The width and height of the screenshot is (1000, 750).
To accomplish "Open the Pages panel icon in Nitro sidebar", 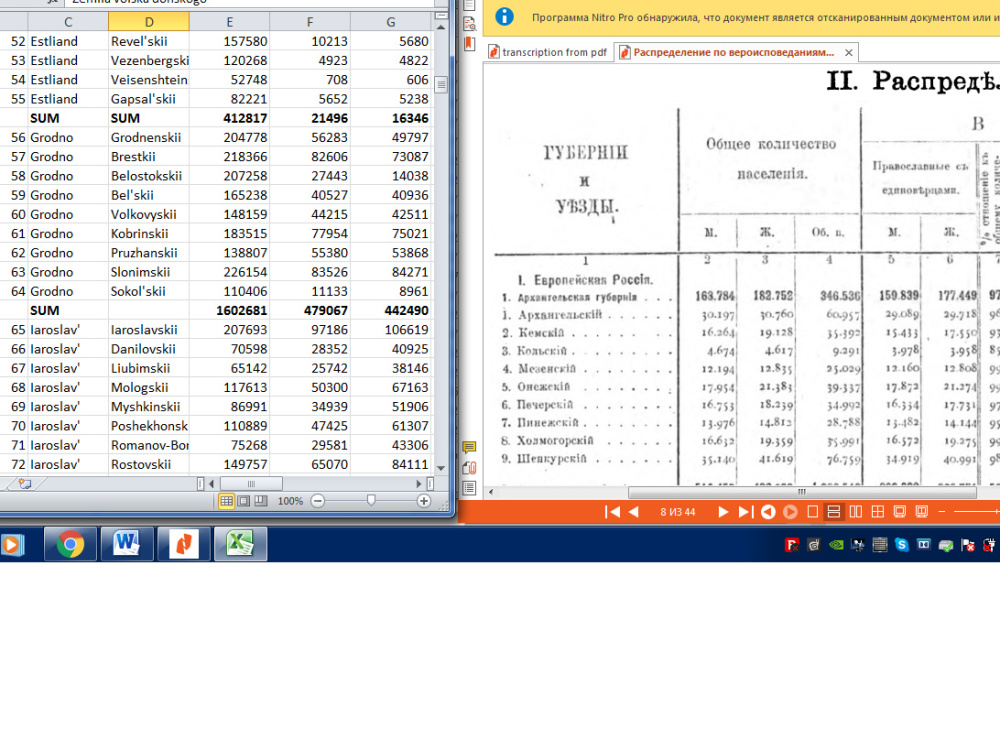I will [469, 5].
